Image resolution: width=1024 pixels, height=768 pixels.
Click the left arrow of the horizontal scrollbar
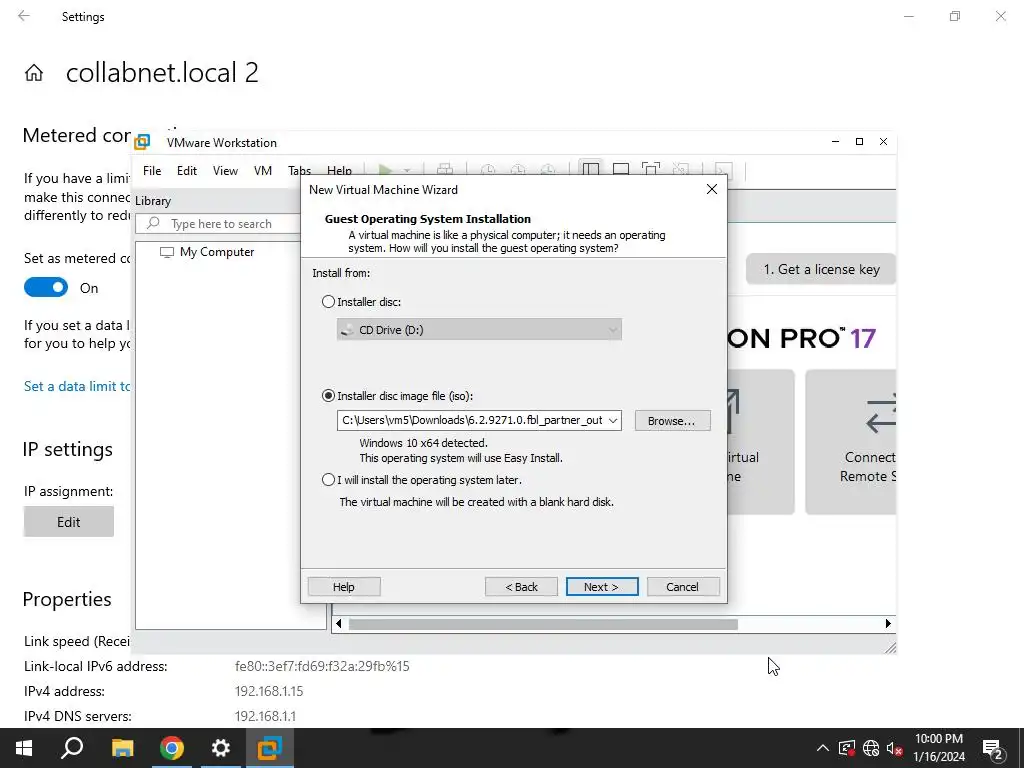(338, 624)
